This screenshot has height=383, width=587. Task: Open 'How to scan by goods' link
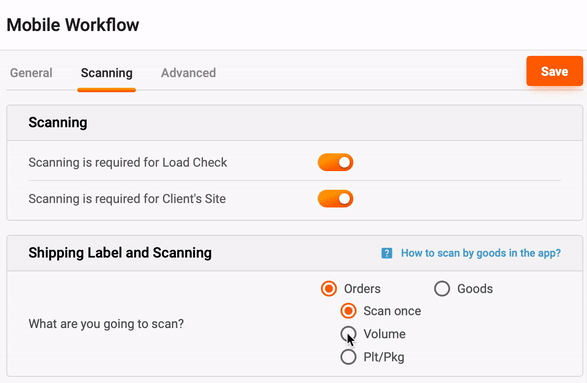coord(481,253)
